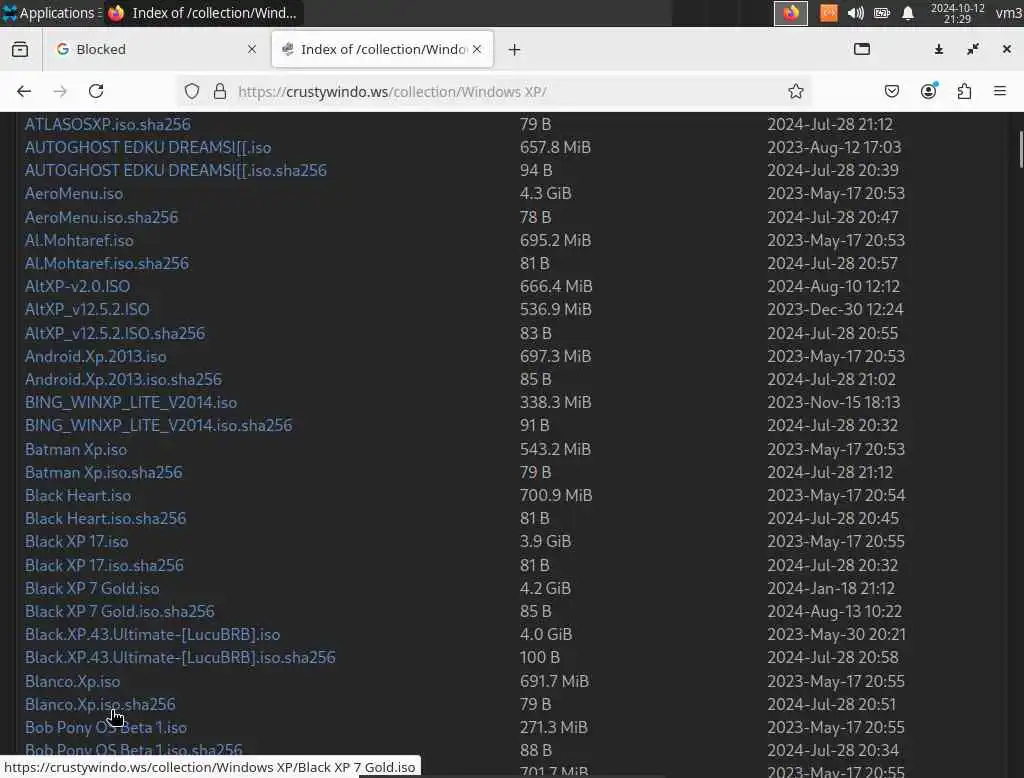Open the Blanco.Xp.iso.sha256 link

[100, 704]
